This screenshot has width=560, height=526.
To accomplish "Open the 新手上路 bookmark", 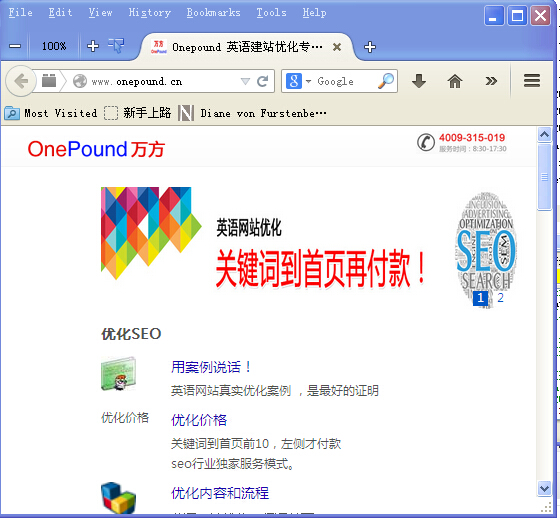I will click(x=138, y=113).
